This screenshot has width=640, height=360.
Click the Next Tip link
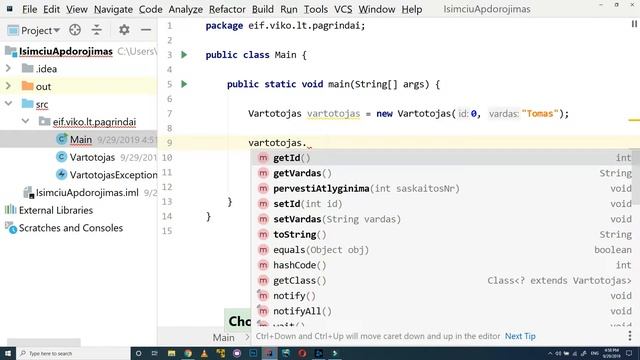520,336
